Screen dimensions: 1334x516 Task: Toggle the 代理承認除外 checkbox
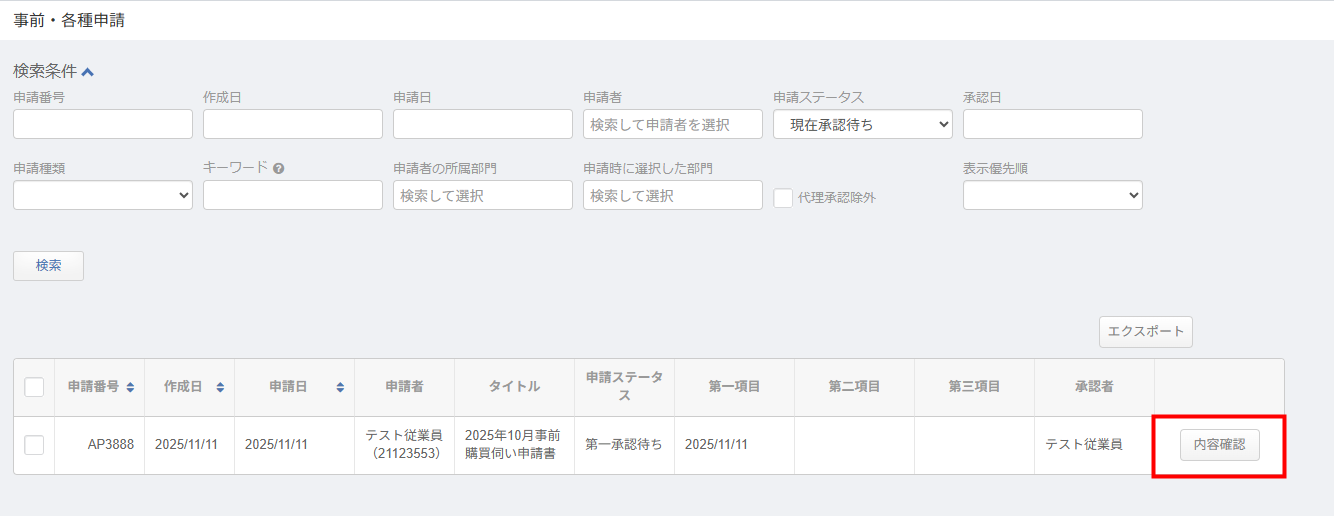click(x=783, y=198)
